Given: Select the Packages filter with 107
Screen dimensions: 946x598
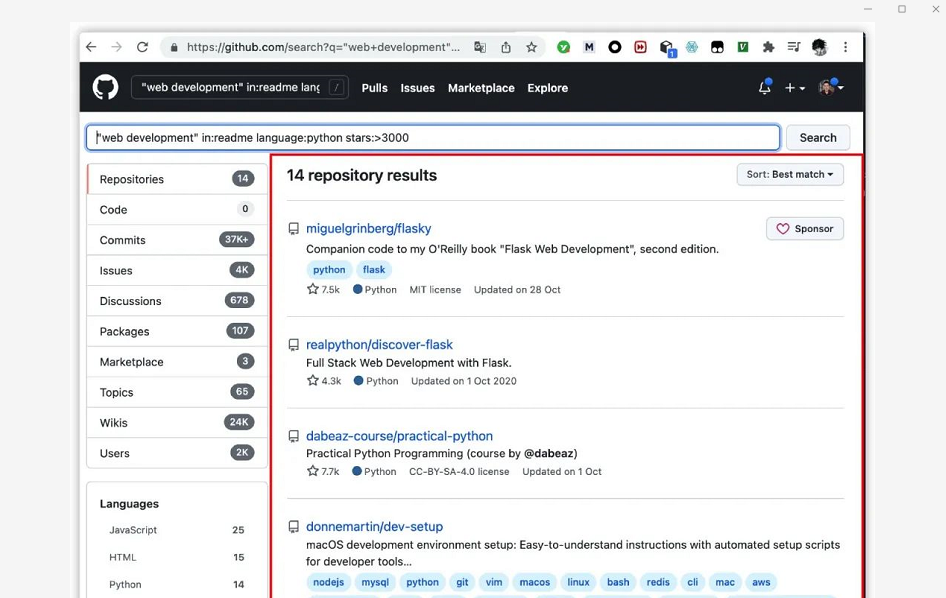Looking at the screenshot, I should [x=177, y=331].
